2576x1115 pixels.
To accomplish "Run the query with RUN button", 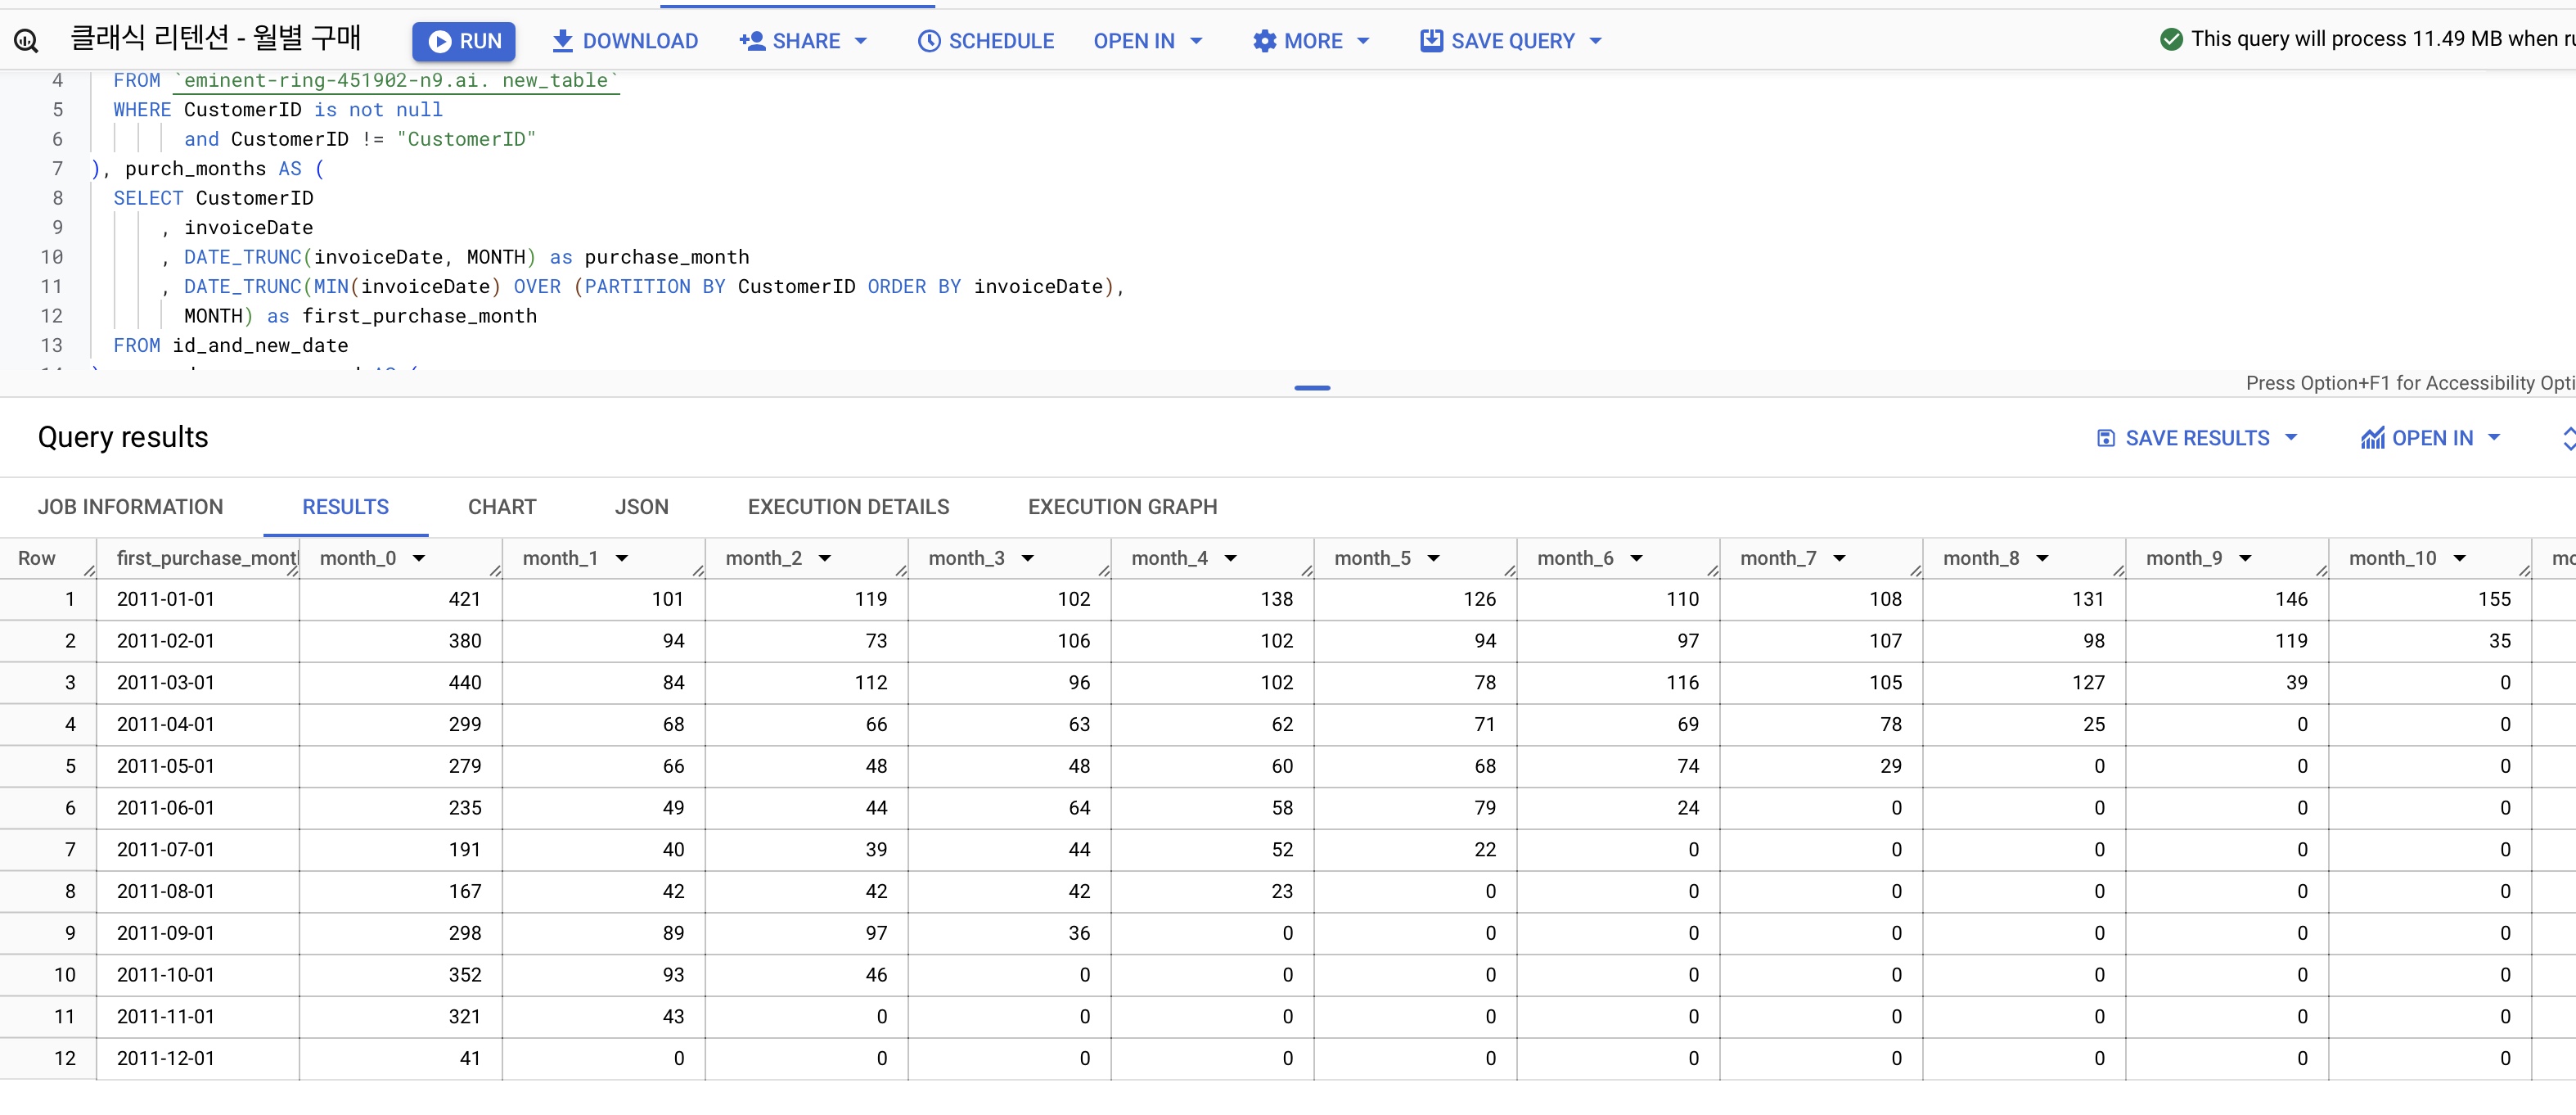I will tap(463, 41).
